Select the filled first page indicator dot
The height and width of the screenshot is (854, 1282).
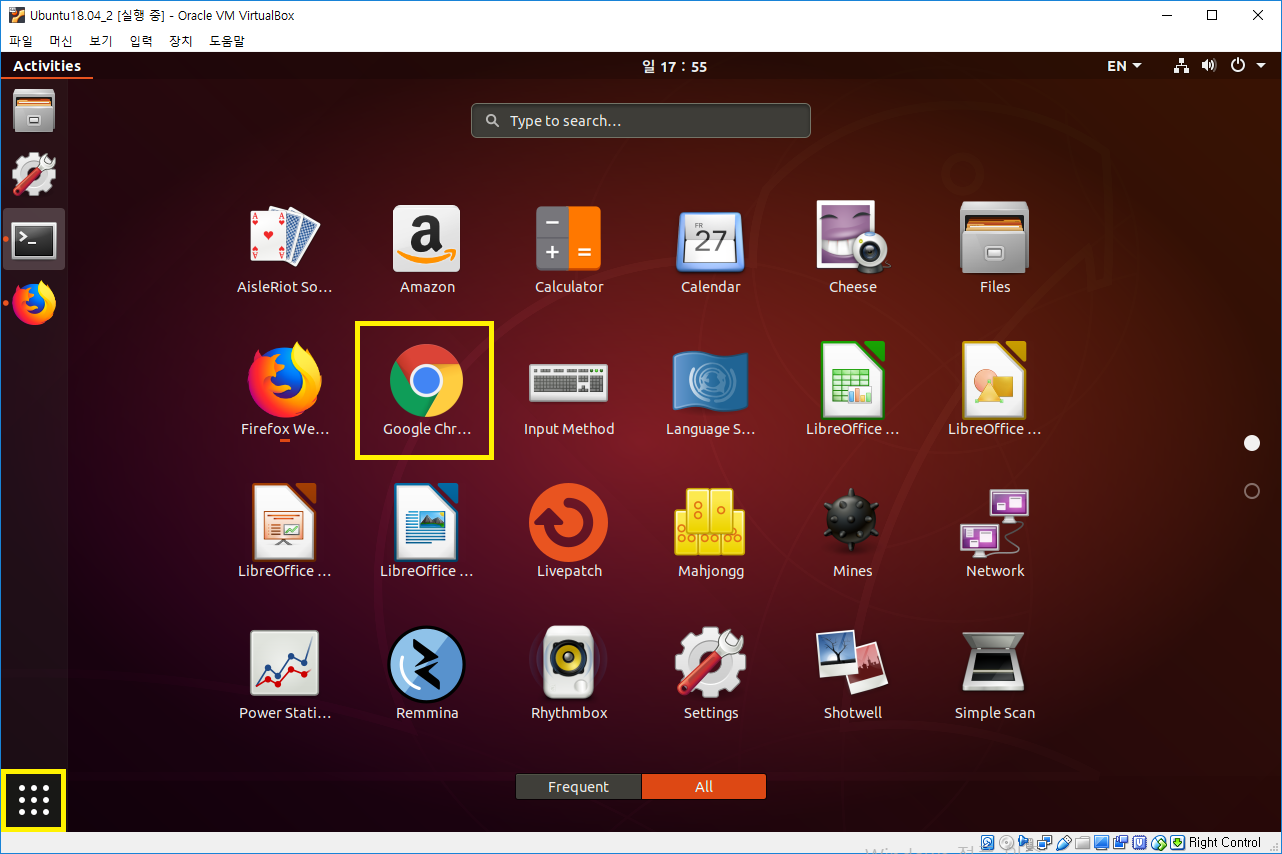click(1251, 443)
